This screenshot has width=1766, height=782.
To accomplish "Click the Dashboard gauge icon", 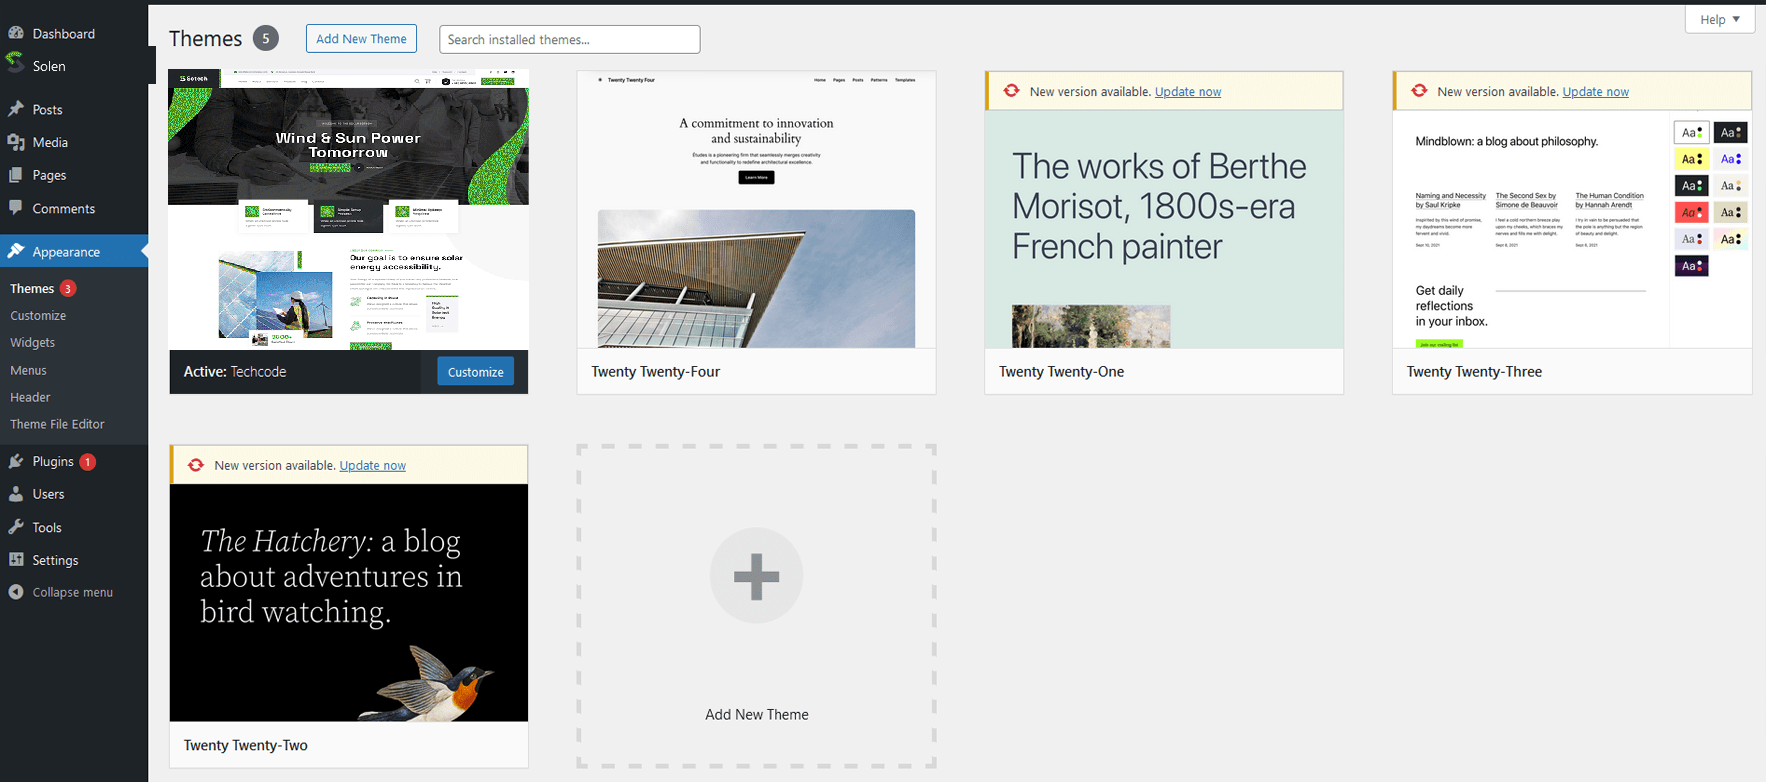I will click(x=16, y=33).
